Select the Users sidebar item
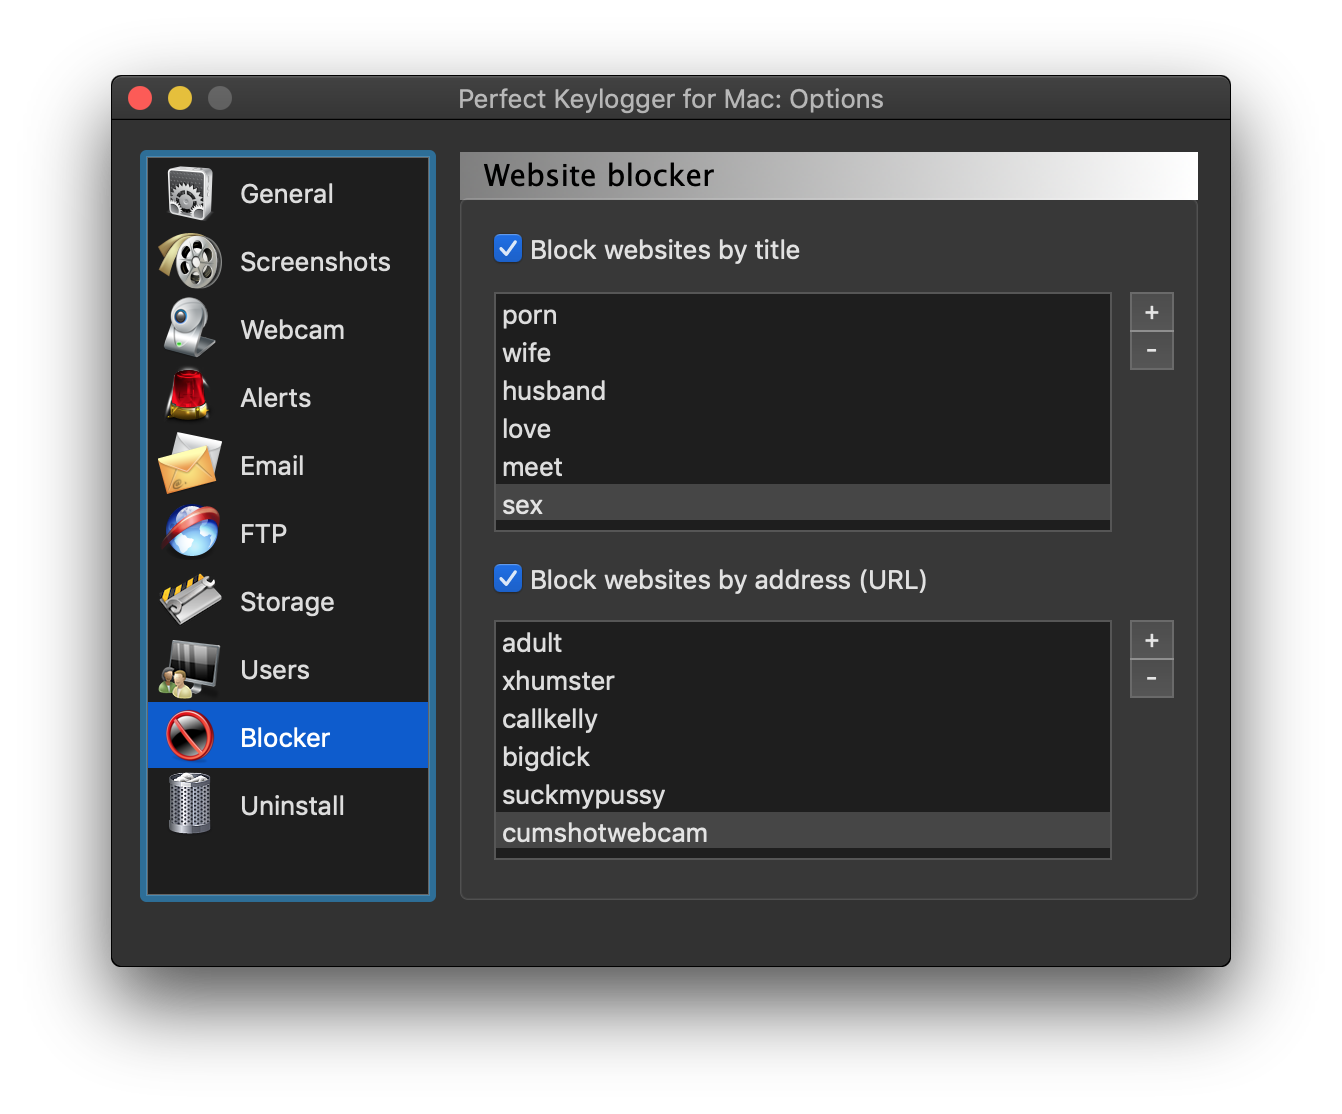The image size is (1342, 1114). click(x=274, y=669)
